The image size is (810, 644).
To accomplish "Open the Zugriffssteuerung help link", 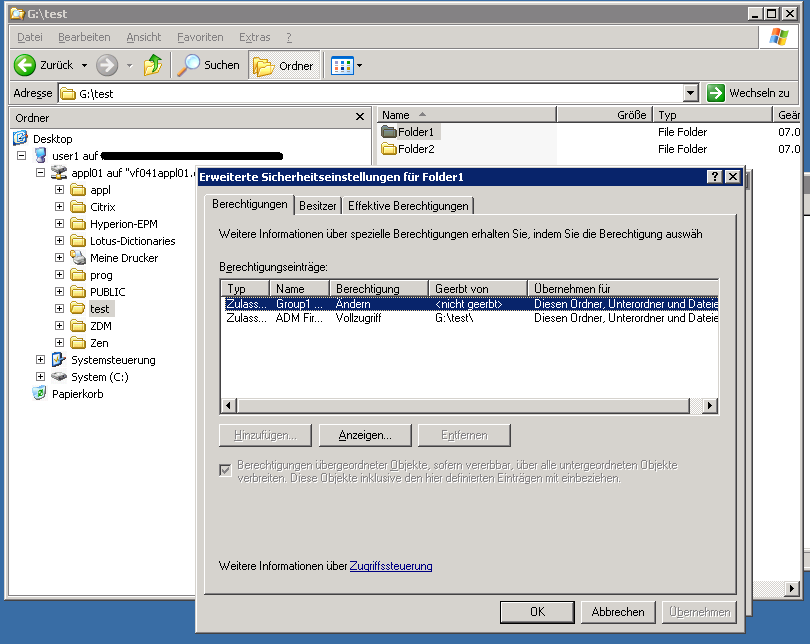I will coord(391,566).
